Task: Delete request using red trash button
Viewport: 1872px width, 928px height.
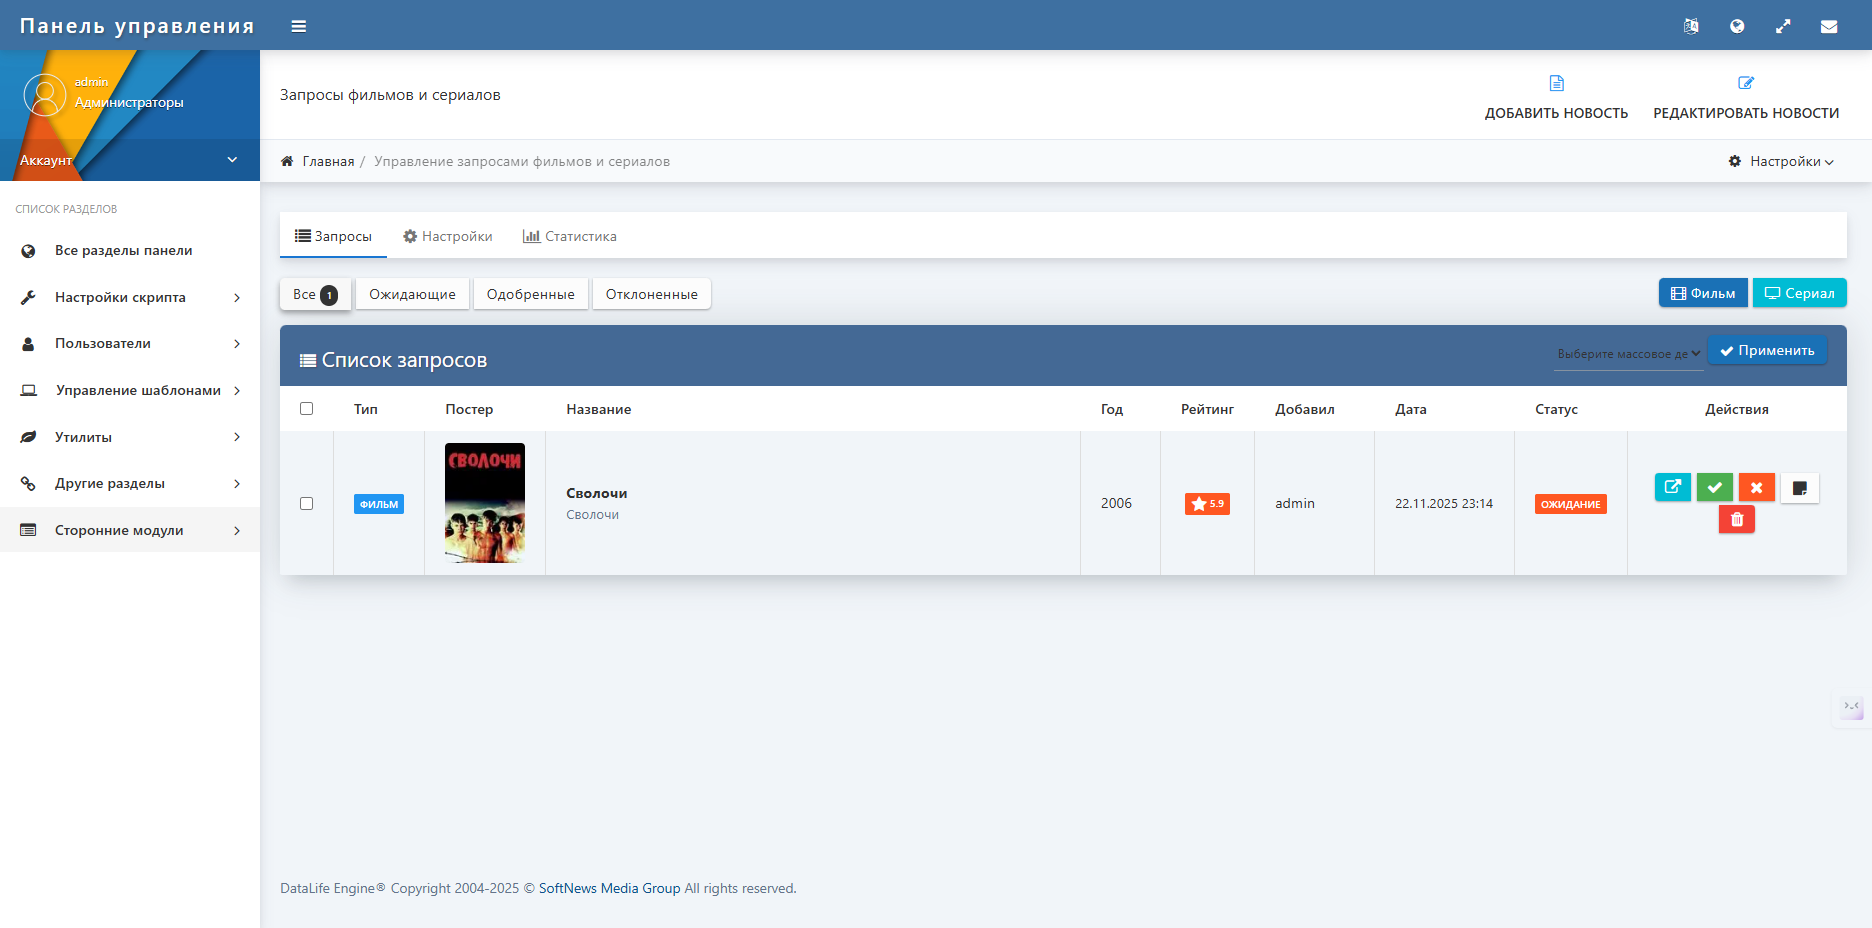Action: (x=1736, y=519)
